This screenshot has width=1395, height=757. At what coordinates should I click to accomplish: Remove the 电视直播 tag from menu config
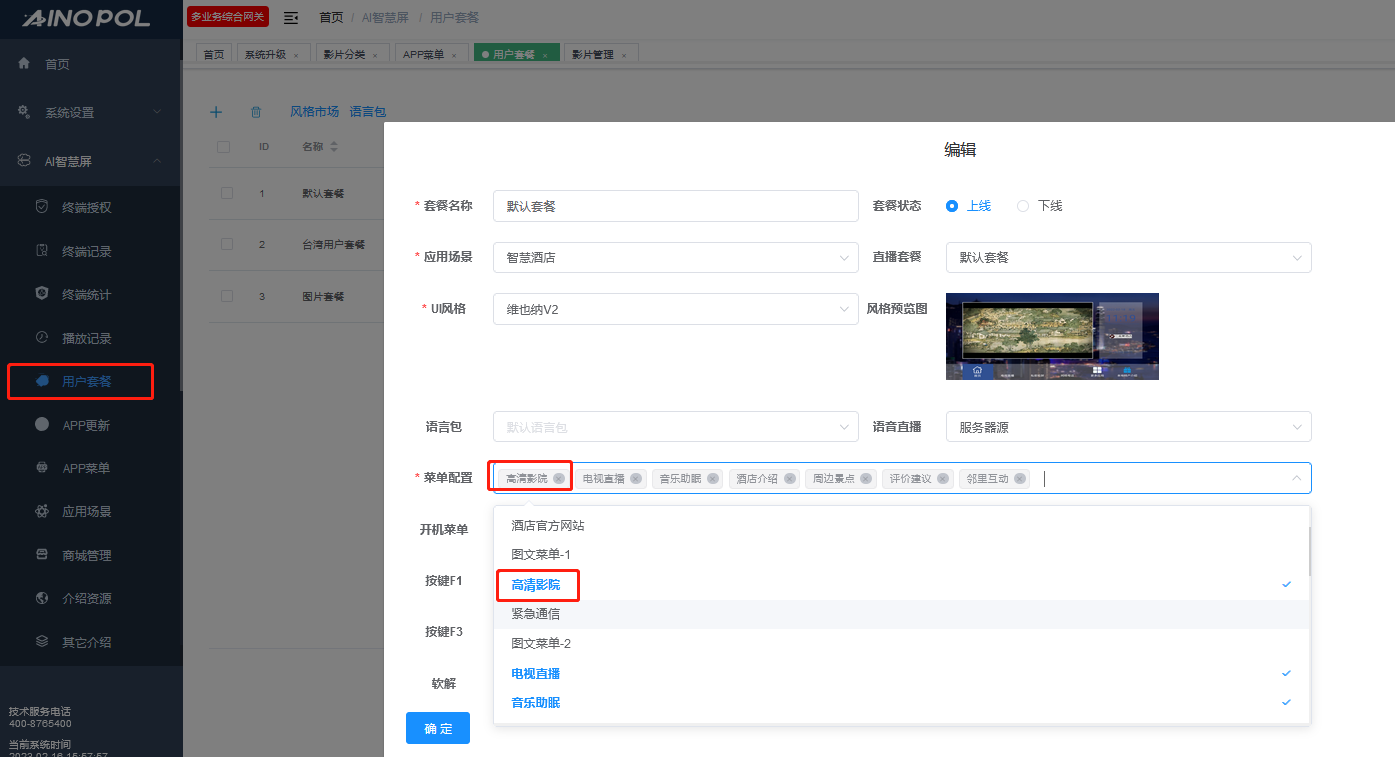coord(636,479)
